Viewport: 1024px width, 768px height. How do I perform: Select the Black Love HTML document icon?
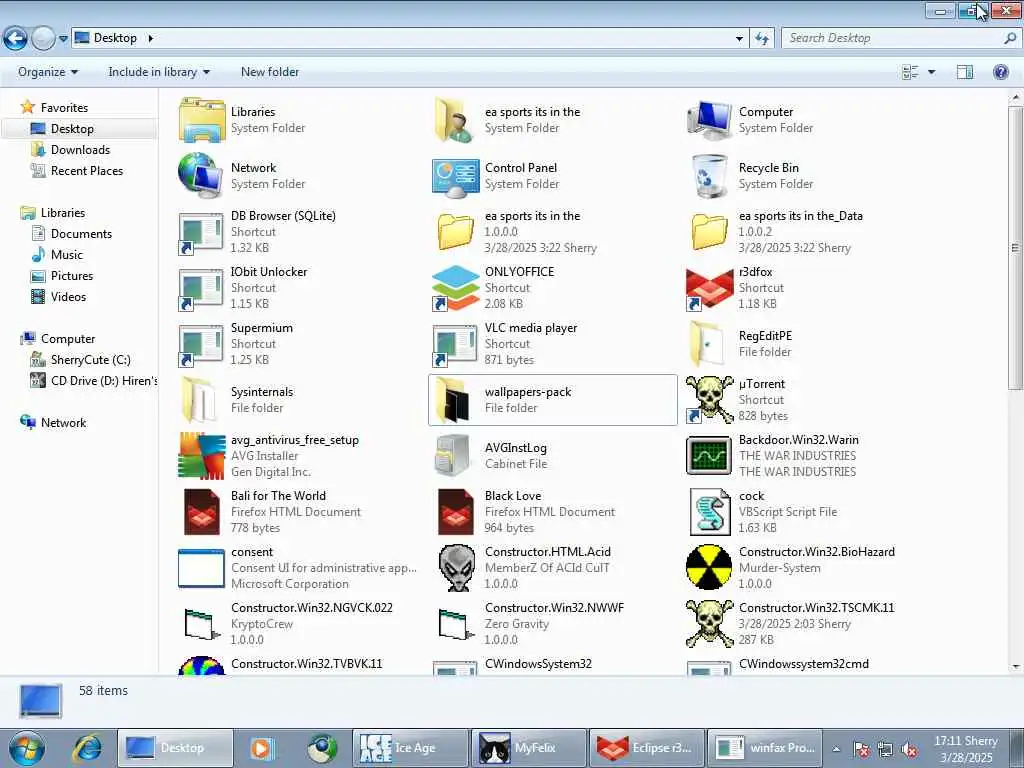(455, 512)
